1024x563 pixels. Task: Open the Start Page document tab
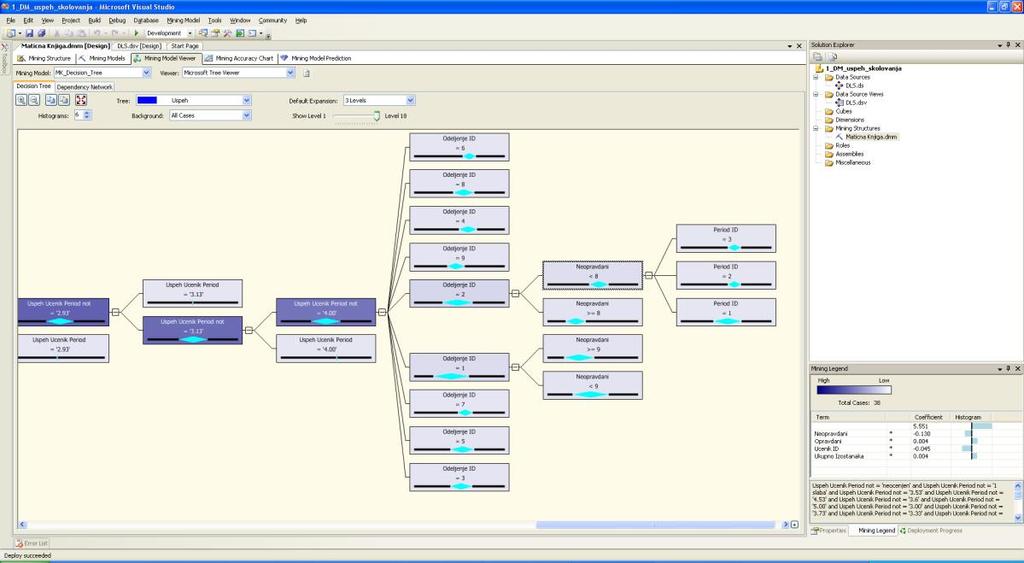[x=185, y=46]
